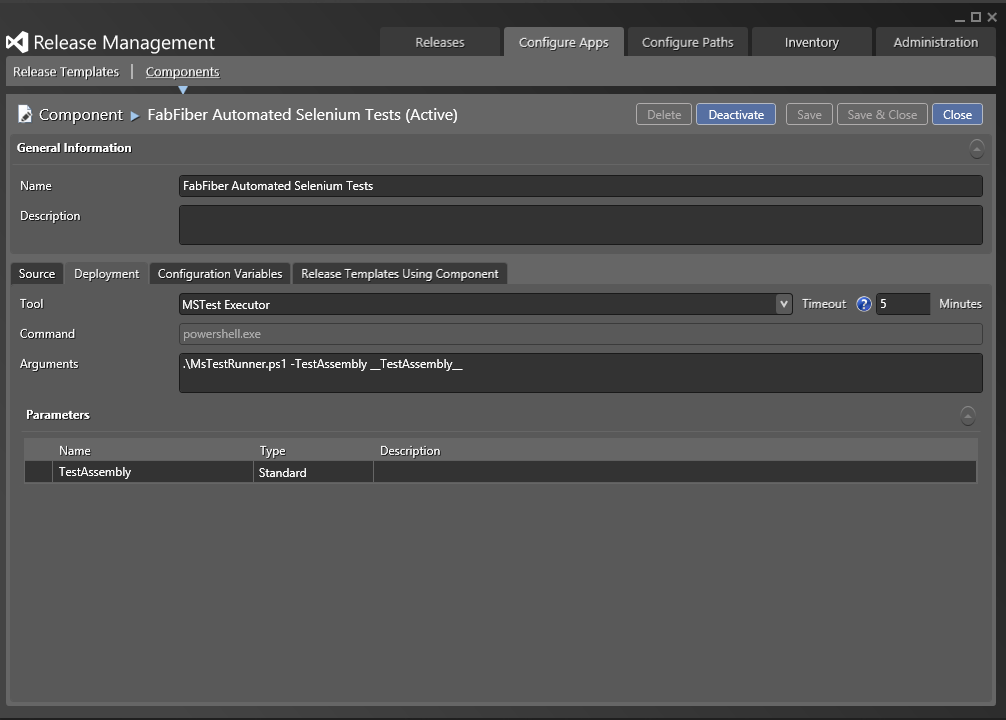The height and width of the screenshot is (720, 1006).
Task: Open the Configure Paths tab
Action: (687, 42)
